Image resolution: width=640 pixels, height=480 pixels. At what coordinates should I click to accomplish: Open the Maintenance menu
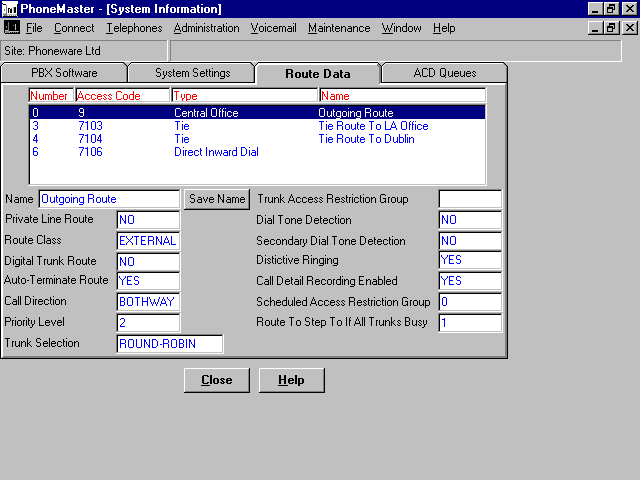click(339, 28)
